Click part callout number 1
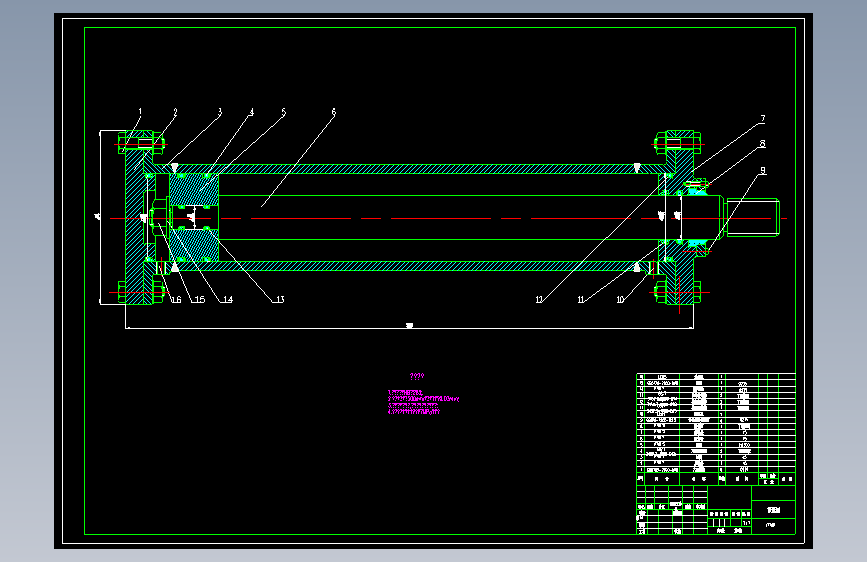The height and width of the screenshot is (562, 867). pyautogui.click(x=140, y=112)
